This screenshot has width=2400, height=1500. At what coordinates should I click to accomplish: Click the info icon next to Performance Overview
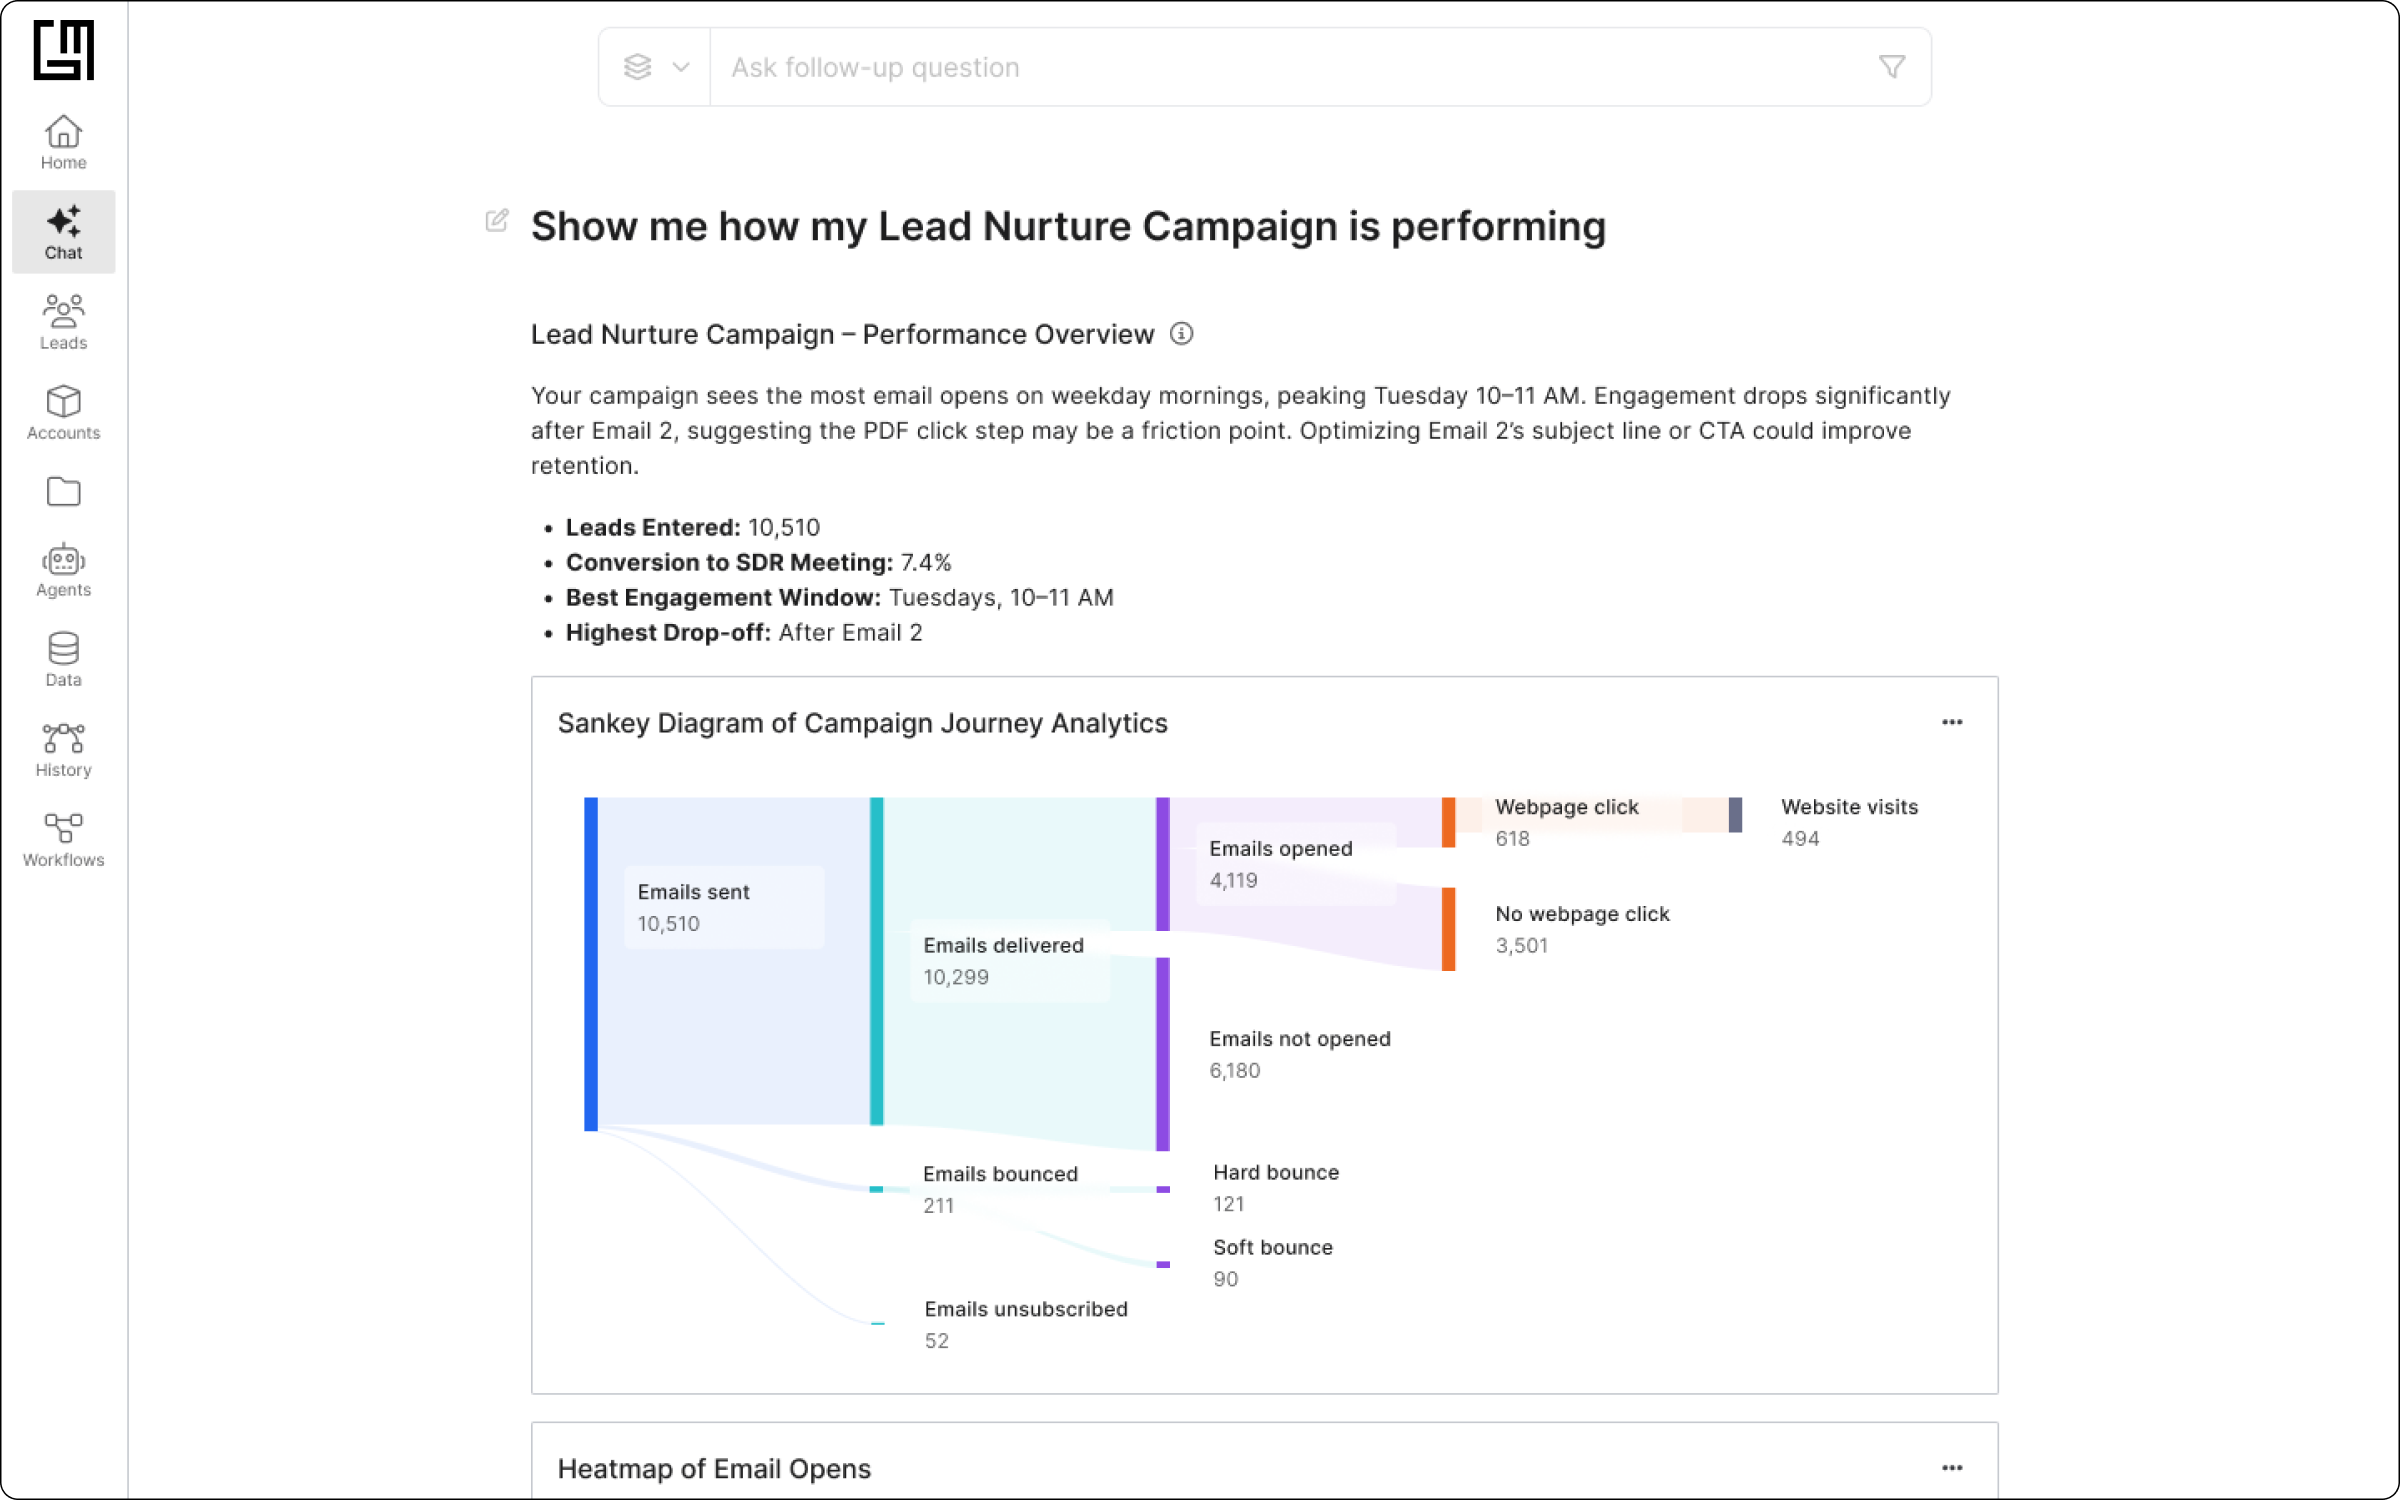point(1181,334)
